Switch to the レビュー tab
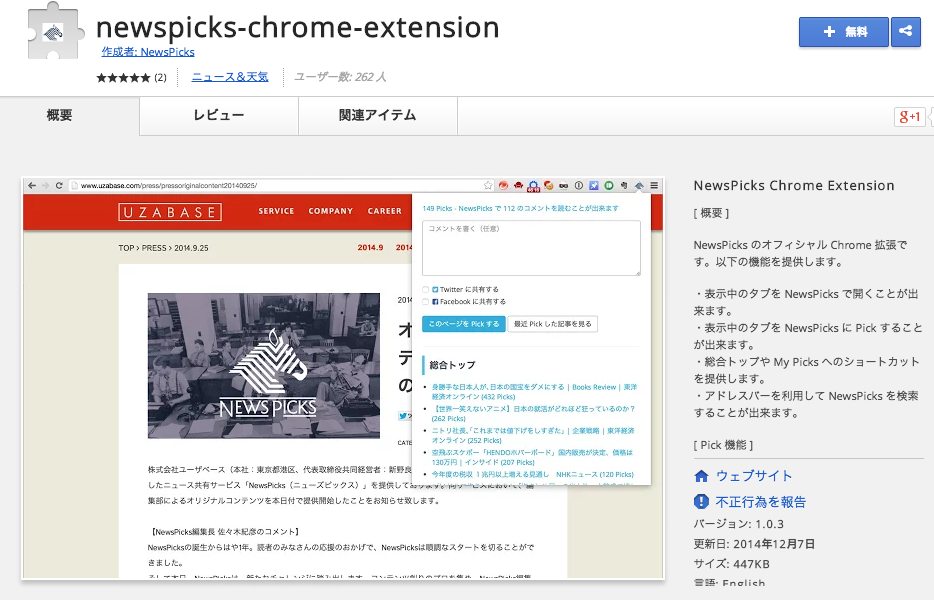Screen dimensions: 934x600 pos(219,115)
